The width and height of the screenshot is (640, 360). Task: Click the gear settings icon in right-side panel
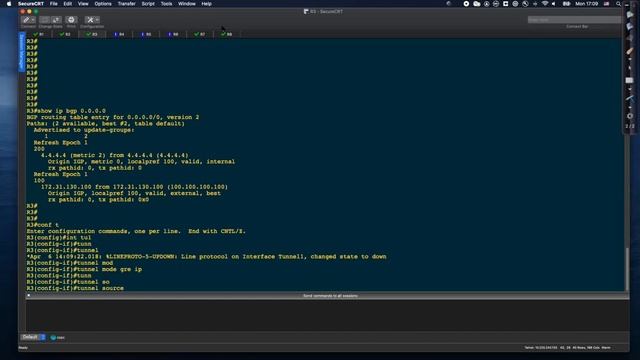[630, 116]
